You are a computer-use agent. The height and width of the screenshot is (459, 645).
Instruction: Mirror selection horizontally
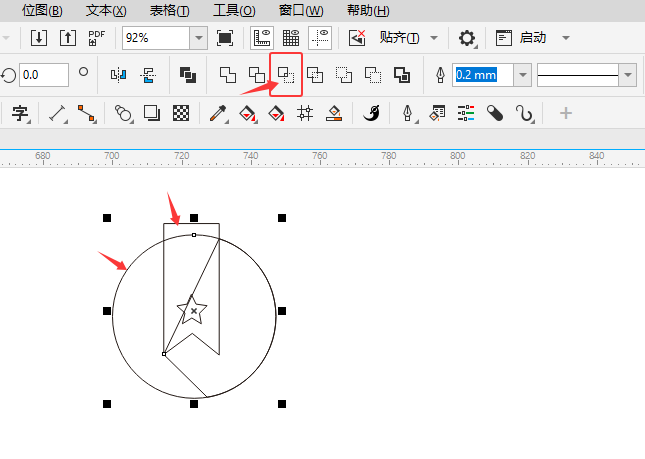point(118,75)
